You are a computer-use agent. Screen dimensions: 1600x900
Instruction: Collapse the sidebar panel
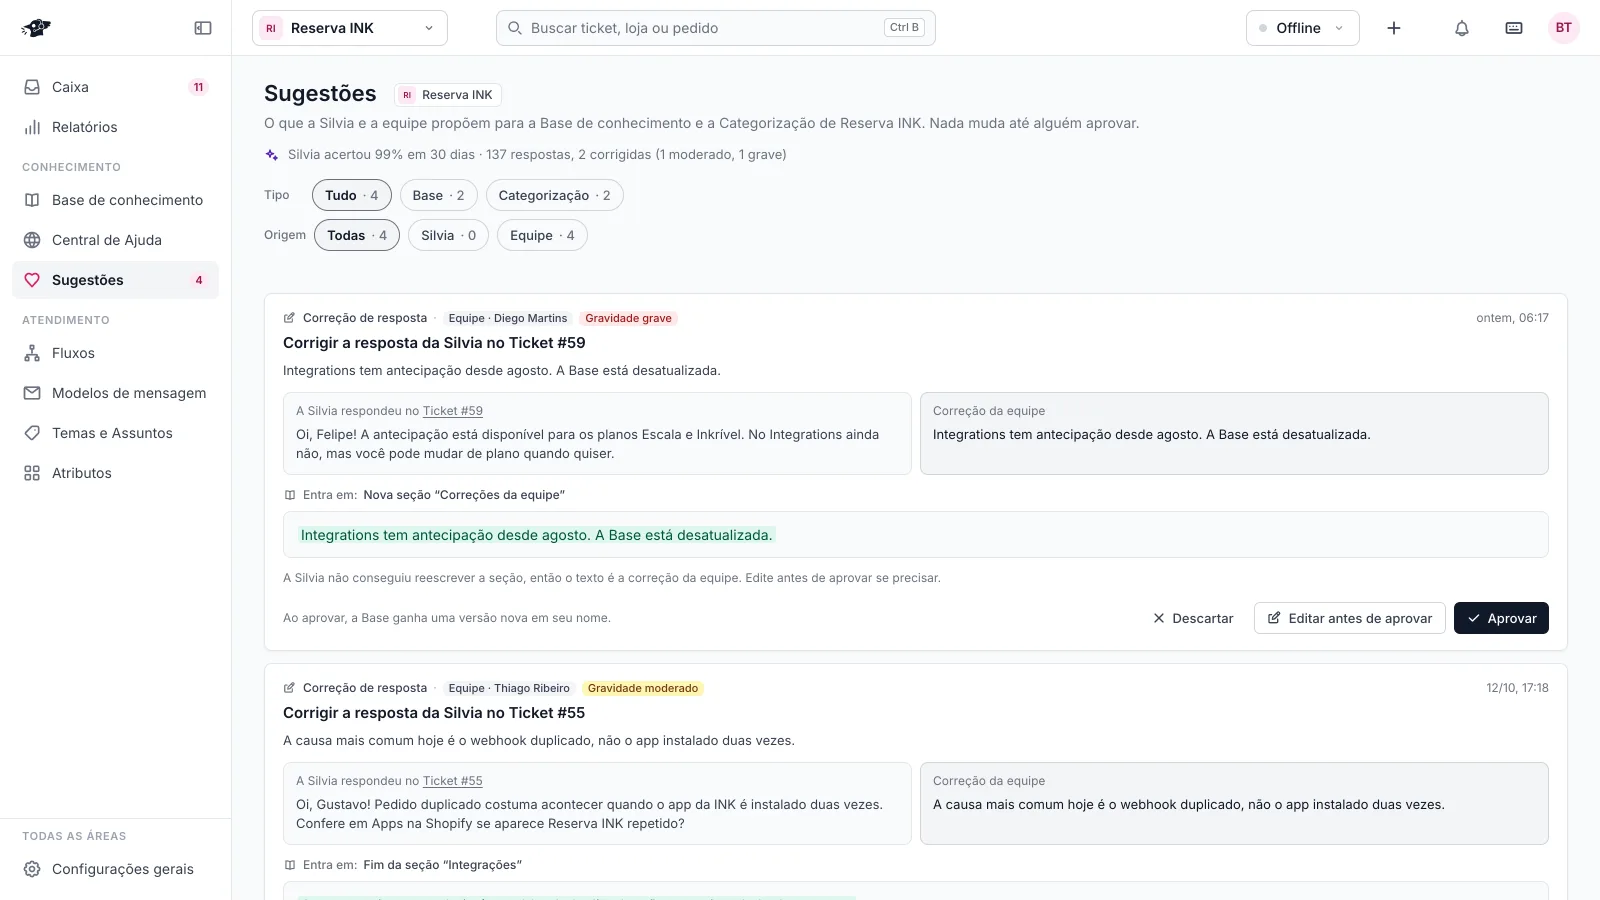pyautogui.click(x=203, y=28)
